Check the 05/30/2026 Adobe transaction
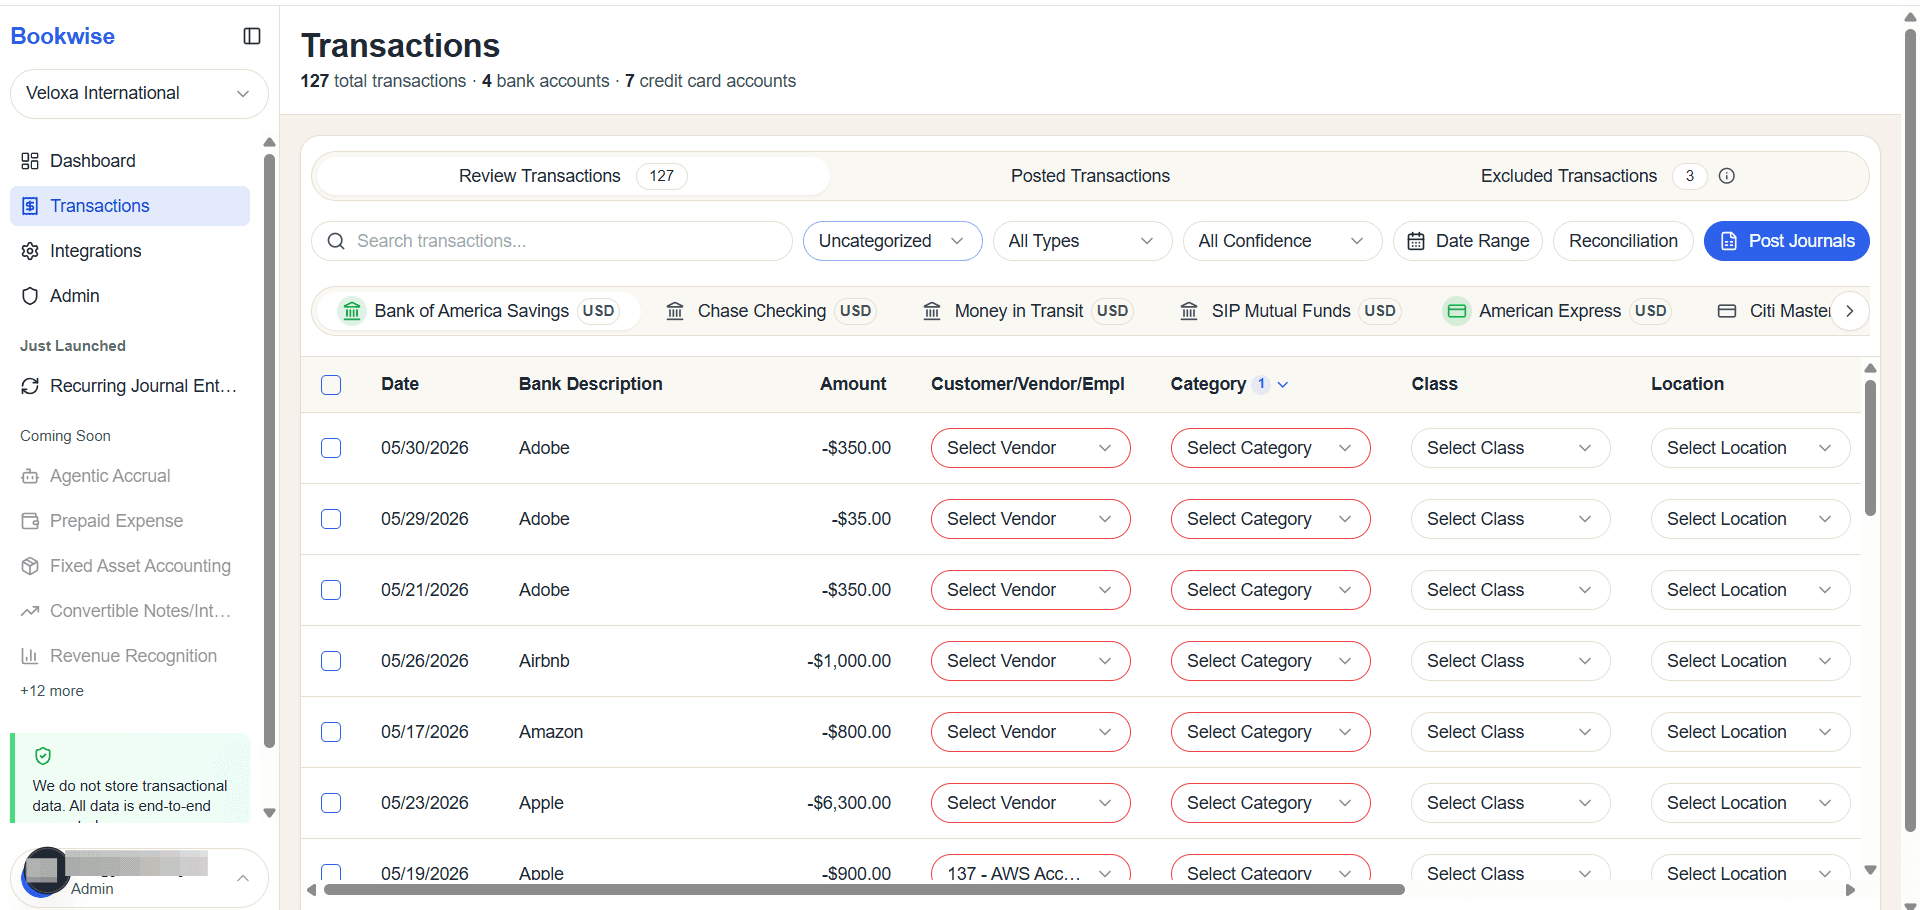1920x910 pixels. point(331,448)
